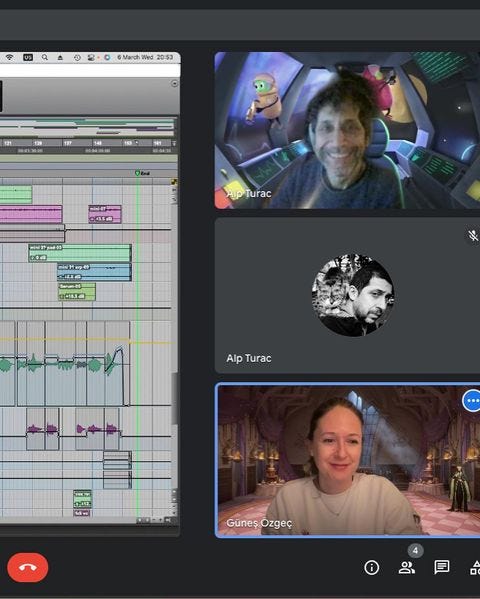480x599 pixels.
Task: Open more options on Güneş Özgeç's tile
Action: click(x=472, y=401)
